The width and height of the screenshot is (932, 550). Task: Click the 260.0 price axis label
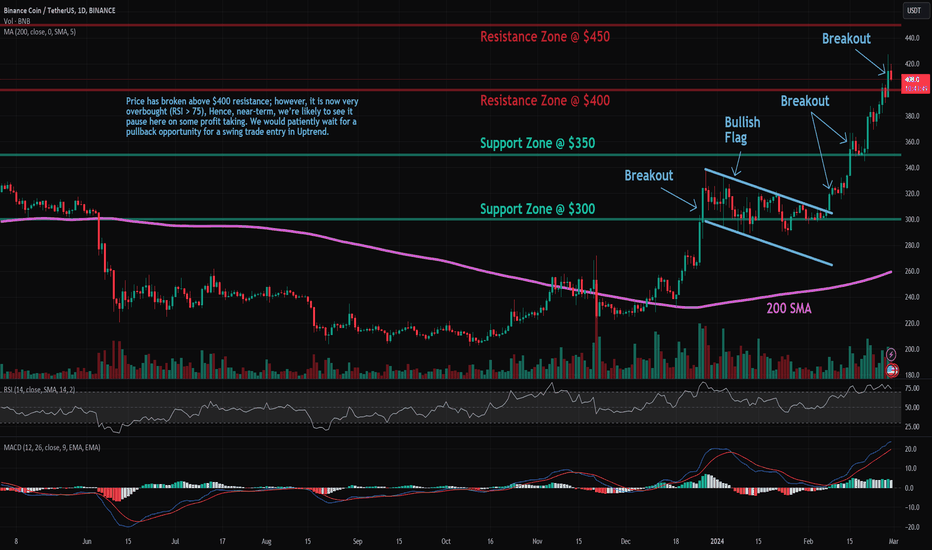click(912, 271)
